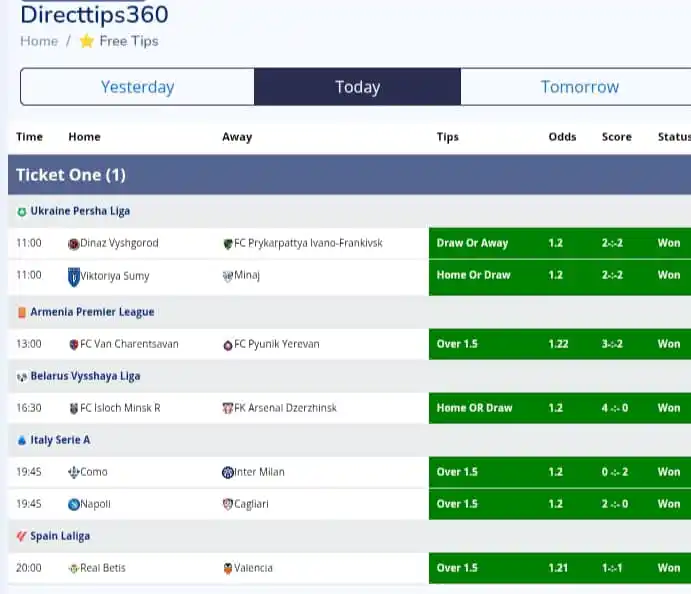Click the Minaj team crest
This screenshot has width=691, height=594.
click(227, 276)
